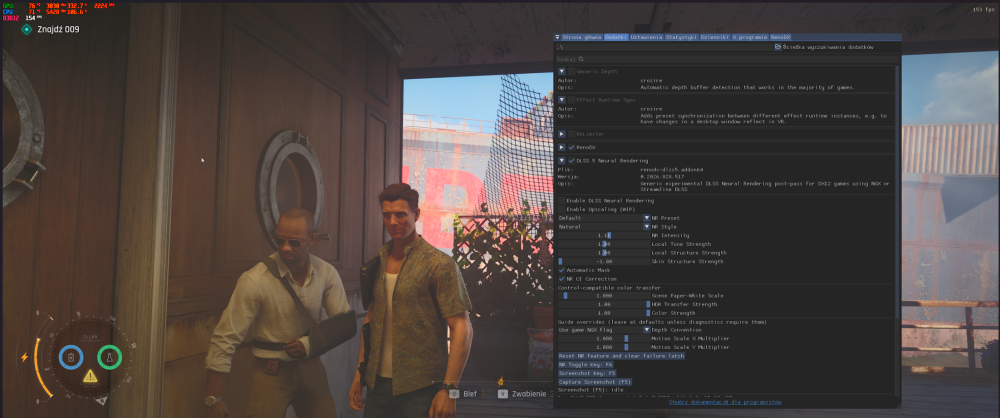The image size is (1000, 418).
Task: Select the green flask gadget icon
Action: tap(110, 357)
